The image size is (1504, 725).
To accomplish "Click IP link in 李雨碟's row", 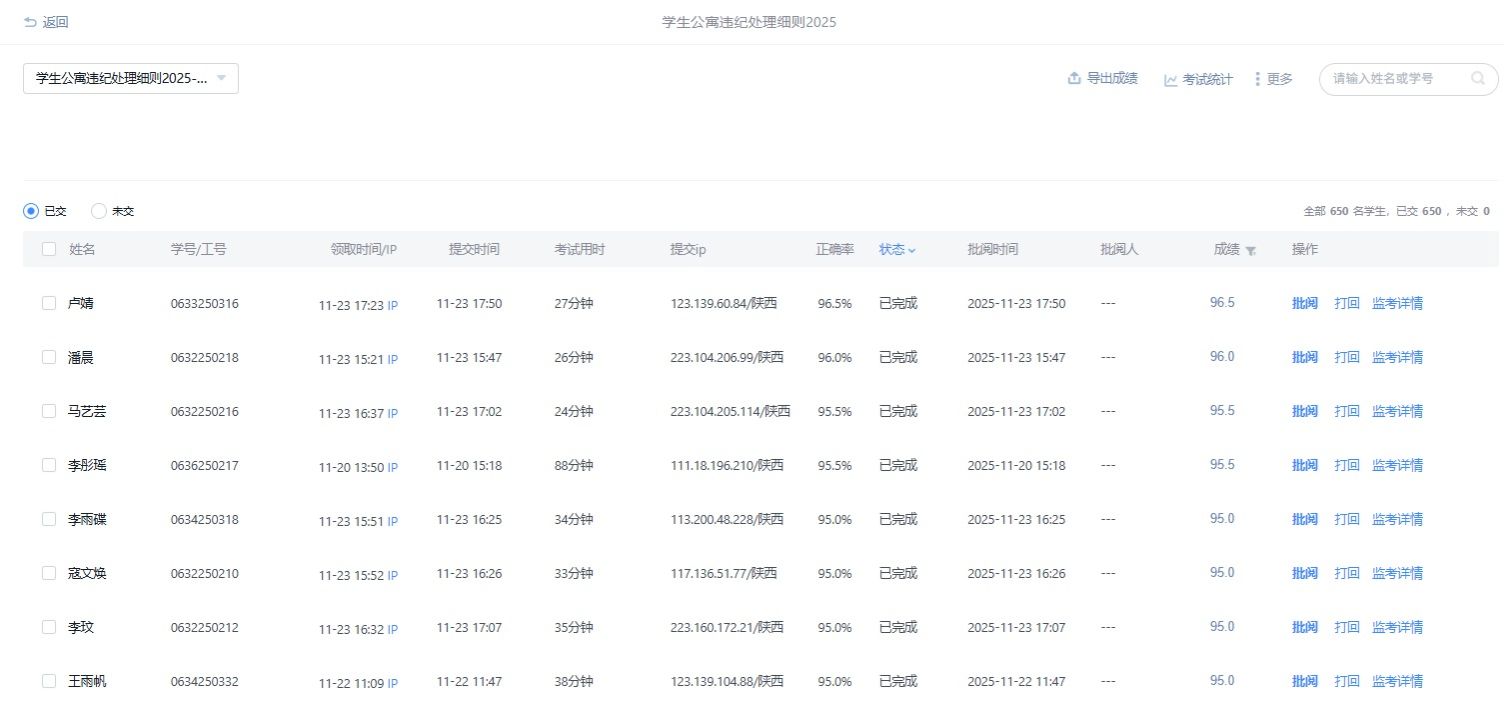I will tap(392, 521).
